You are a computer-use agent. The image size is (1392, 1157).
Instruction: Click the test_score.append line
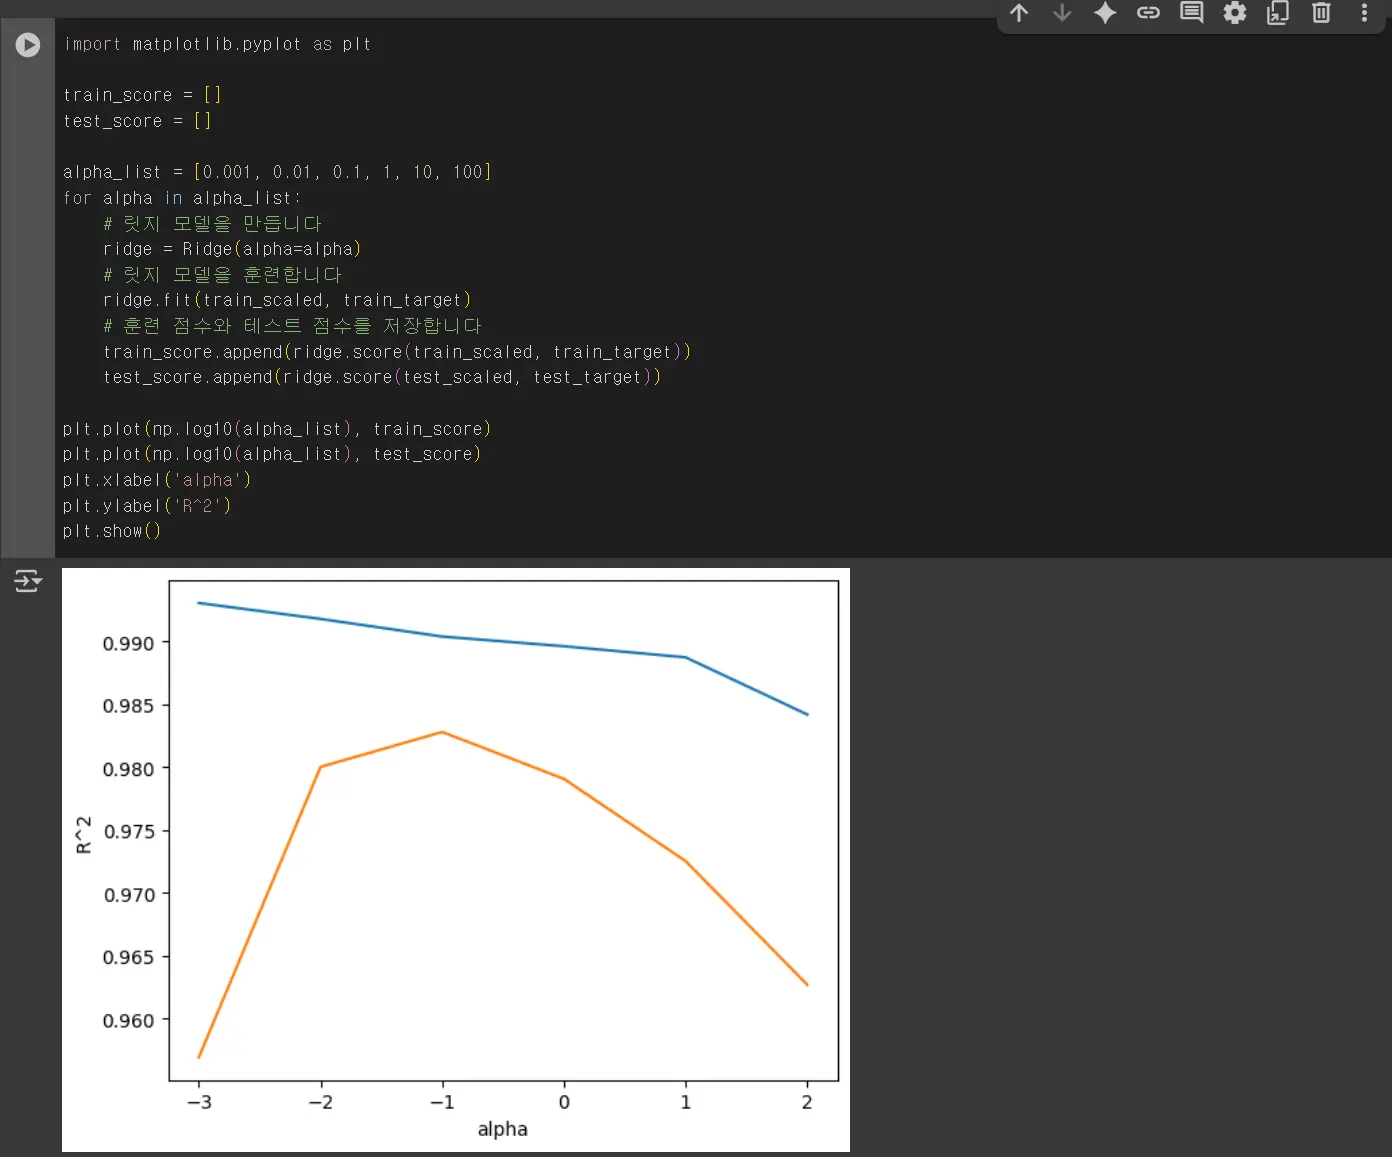[x=382, y=377]
